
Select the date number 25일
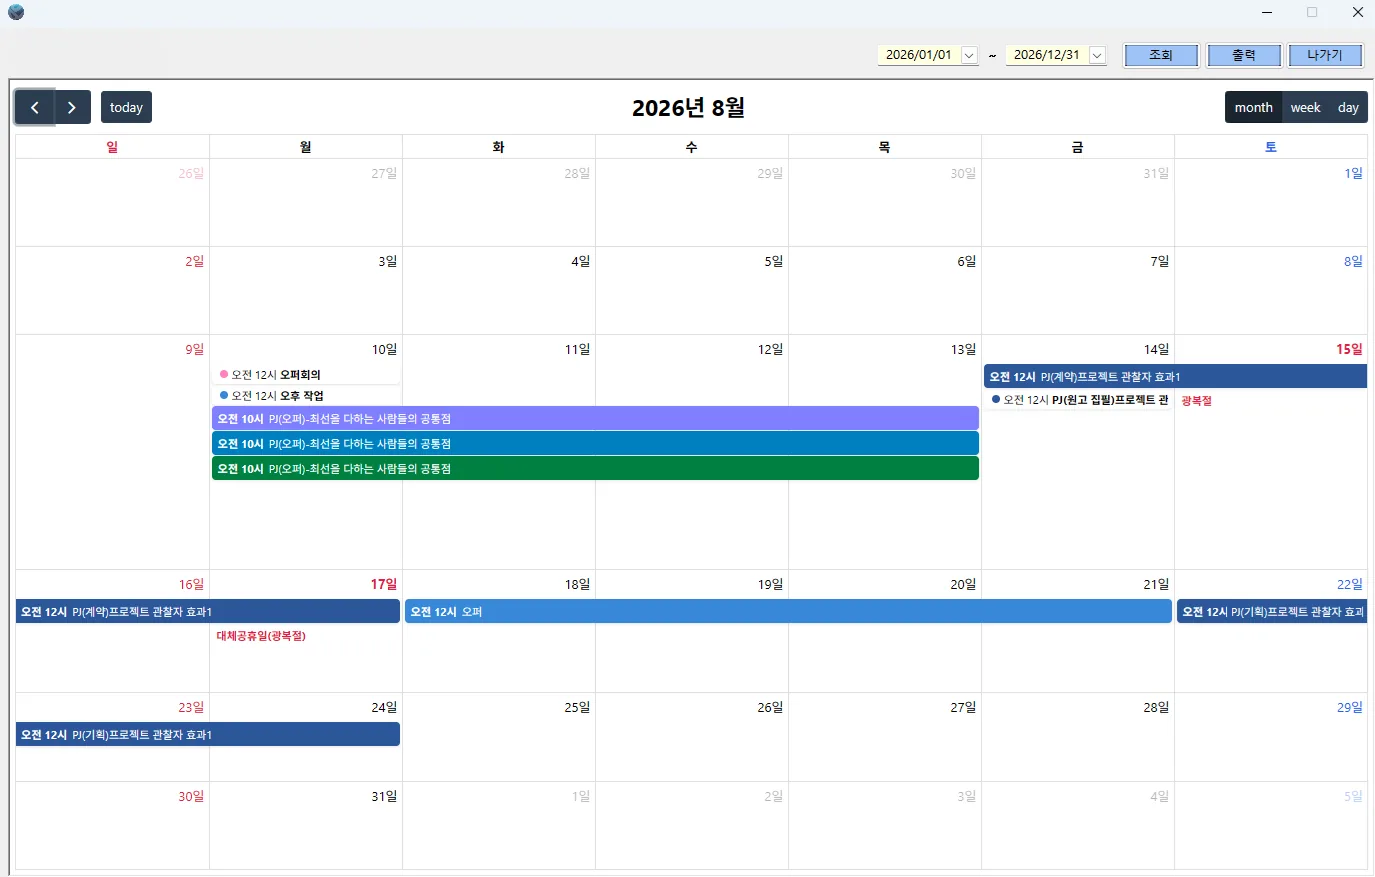[x=577, y=707]
